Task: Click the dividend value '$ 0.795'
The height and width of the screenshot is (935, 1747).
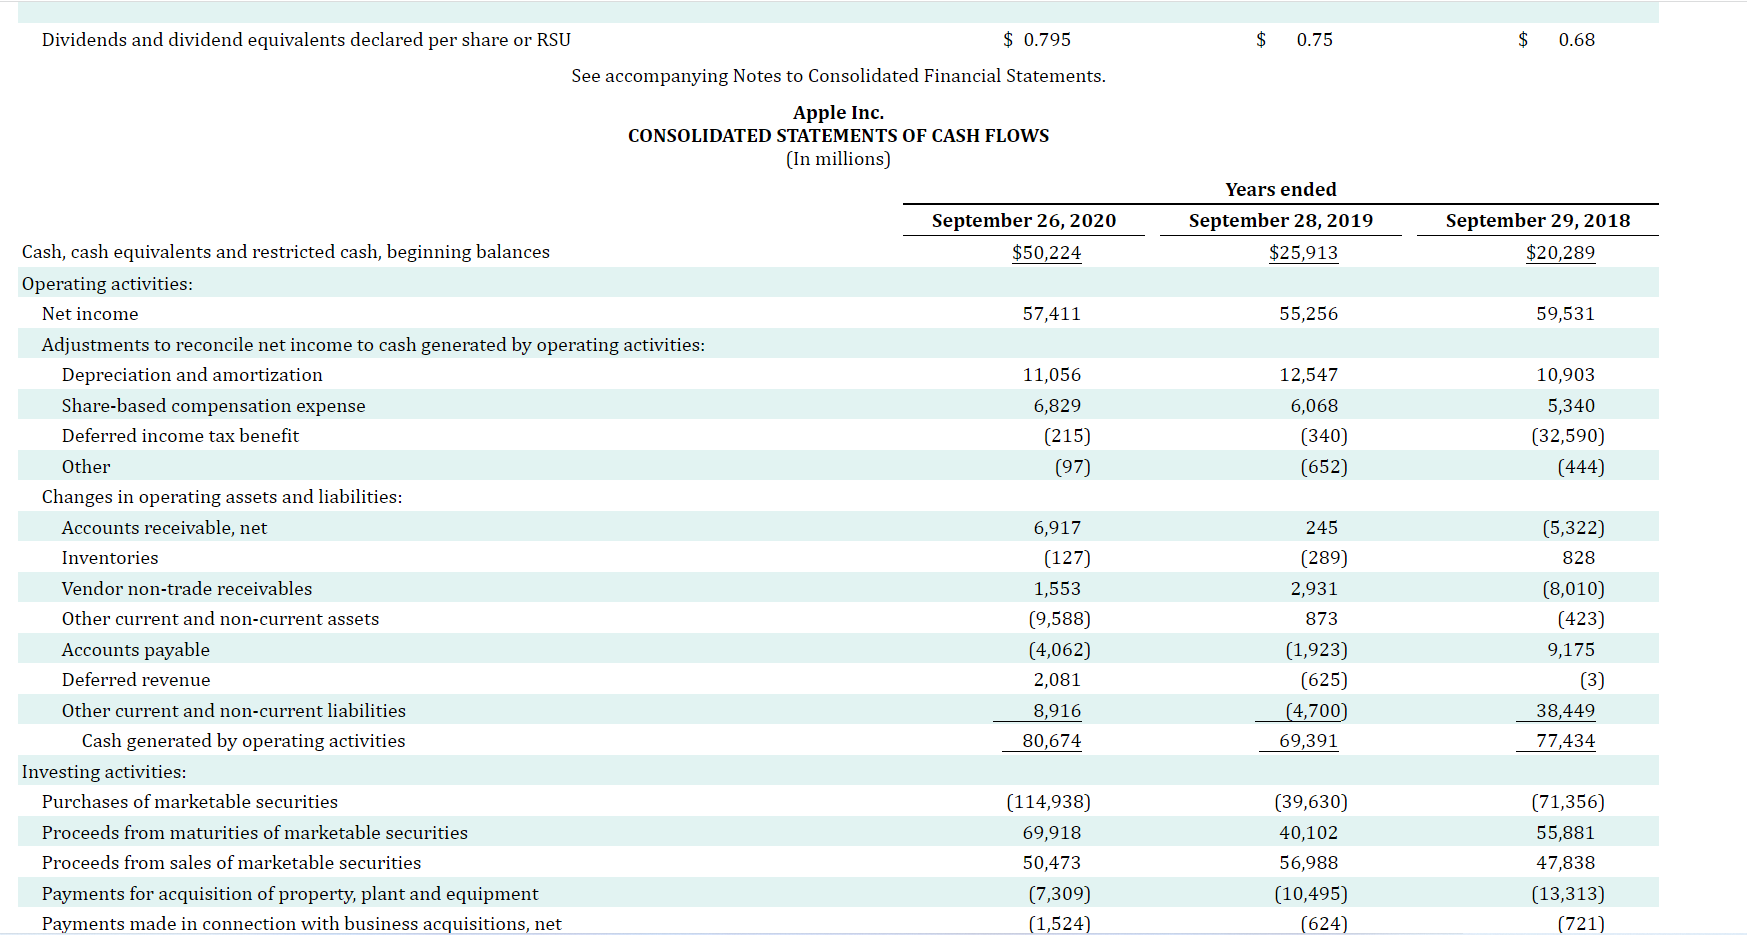Action: coord(1037,40)
